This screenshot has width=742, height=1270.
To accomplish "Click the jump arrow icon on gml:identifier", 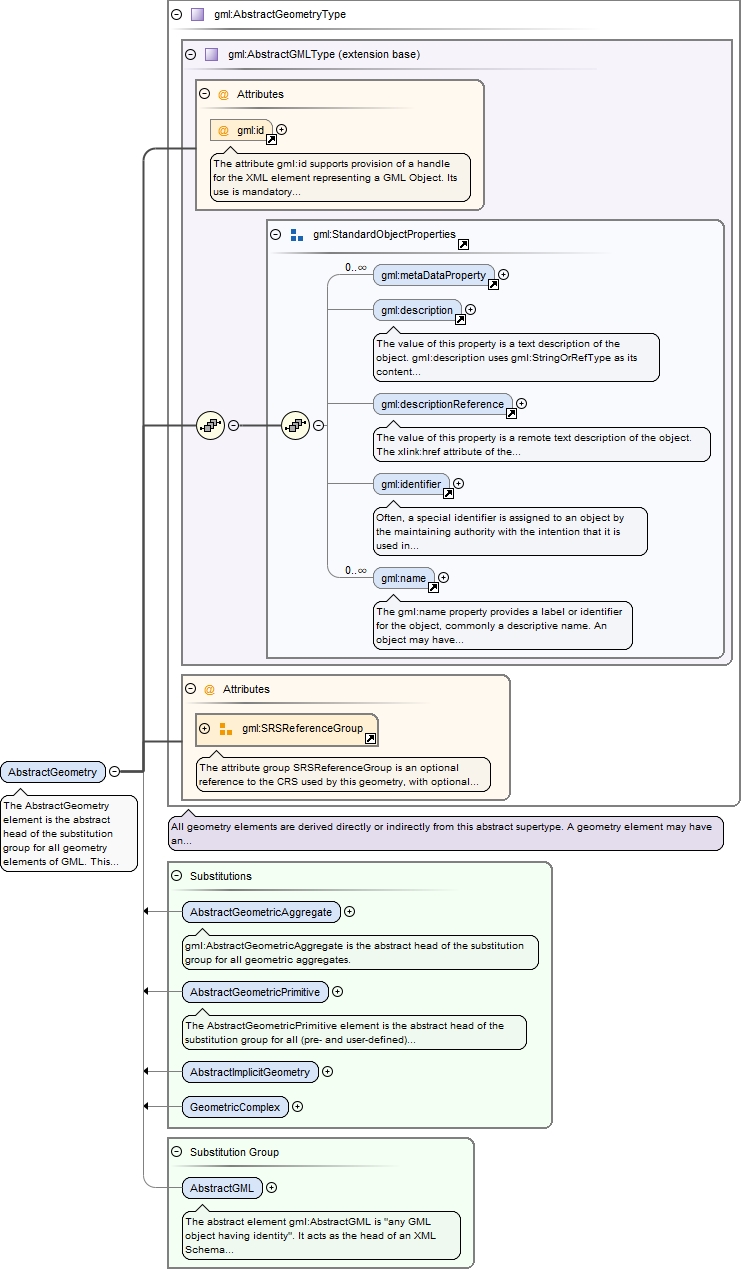I will pos(448,493).
